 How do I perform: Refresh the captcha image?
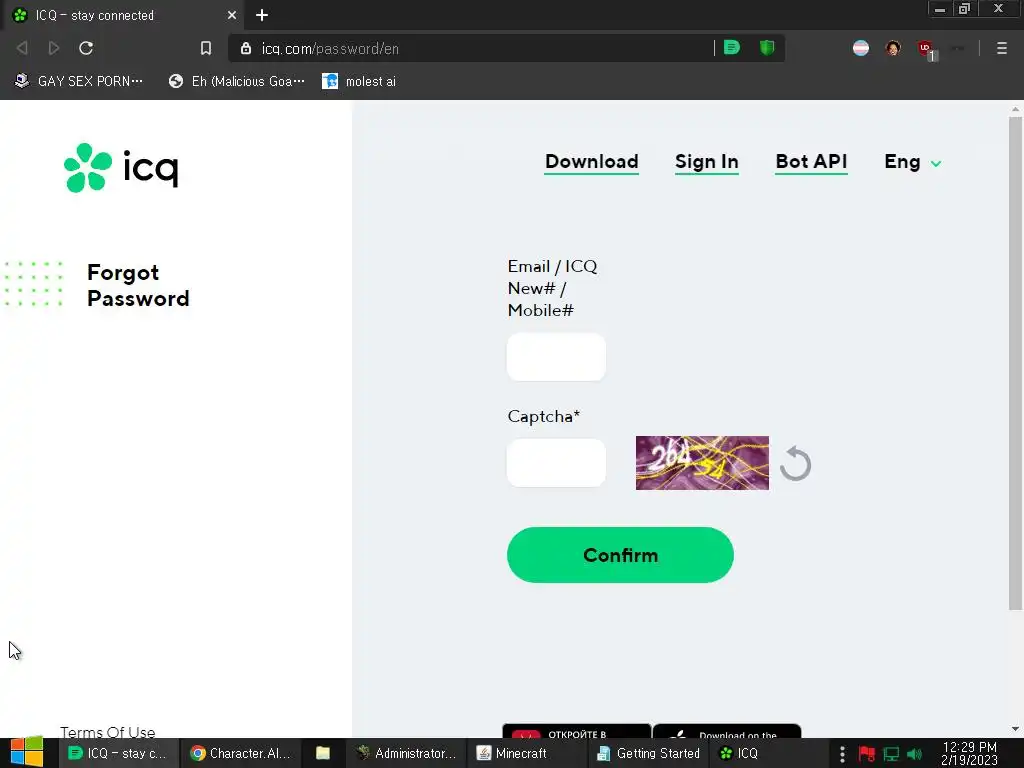pyautogui.click(x=795, y=463)
